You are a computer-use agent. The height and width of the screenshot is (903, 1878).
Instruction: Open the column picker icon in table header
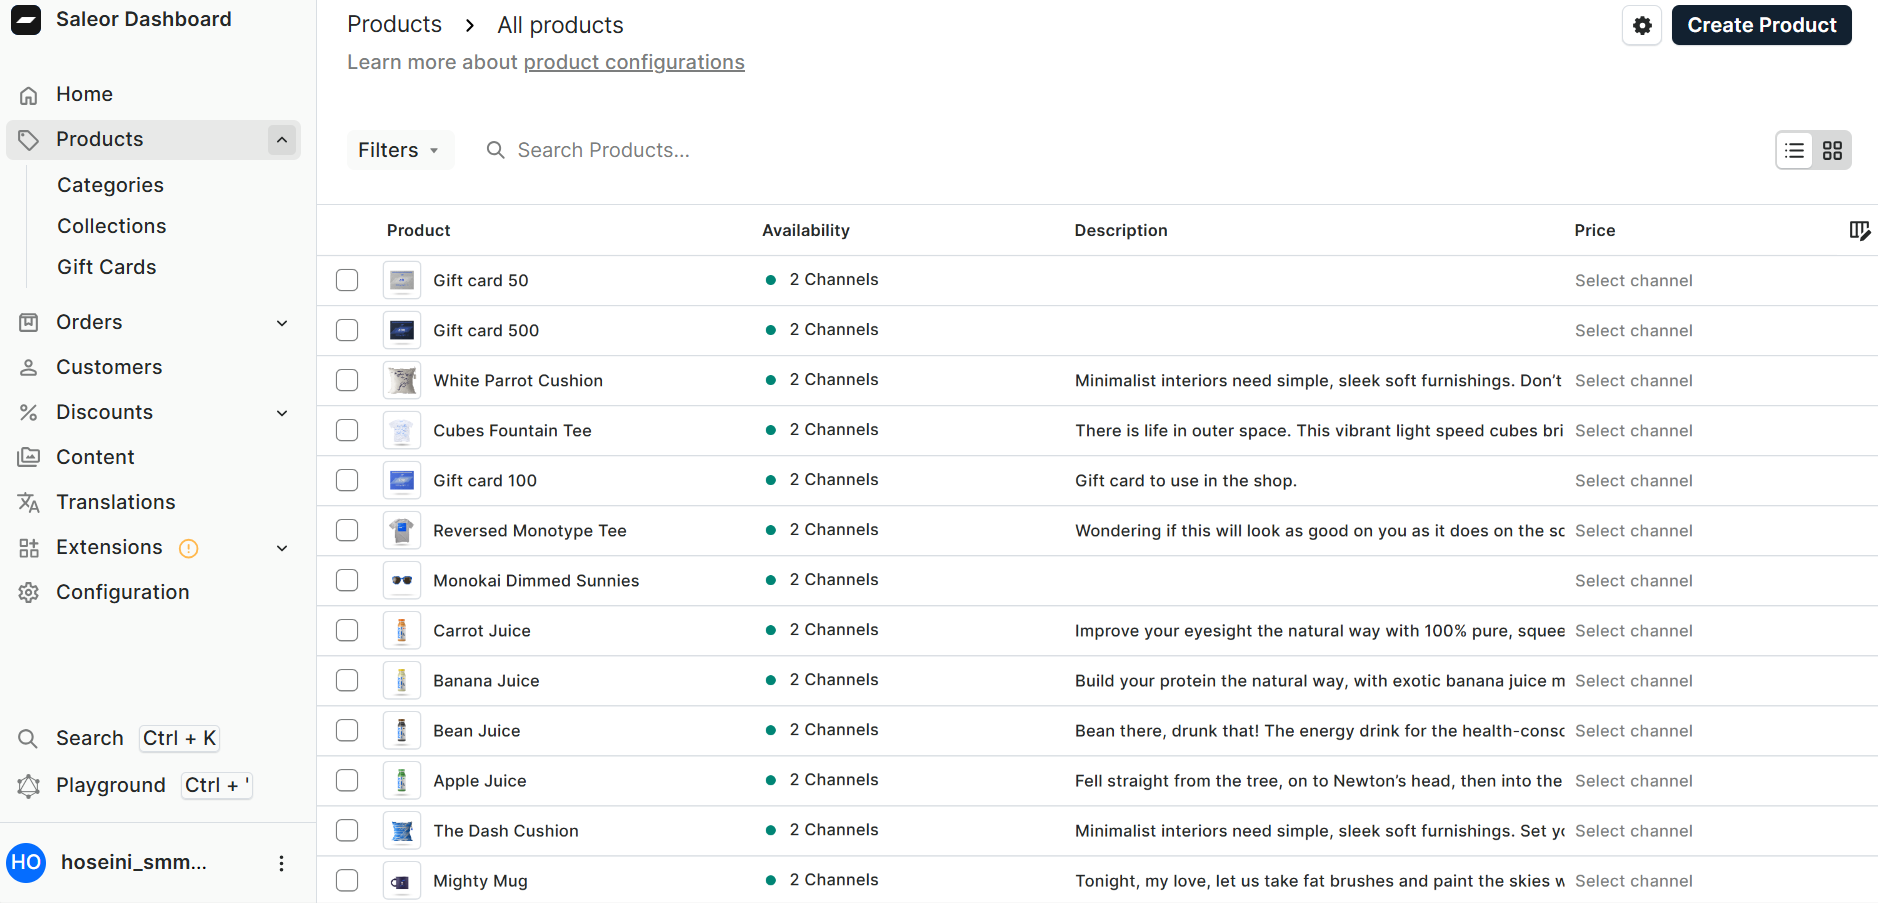point(1859,230)
